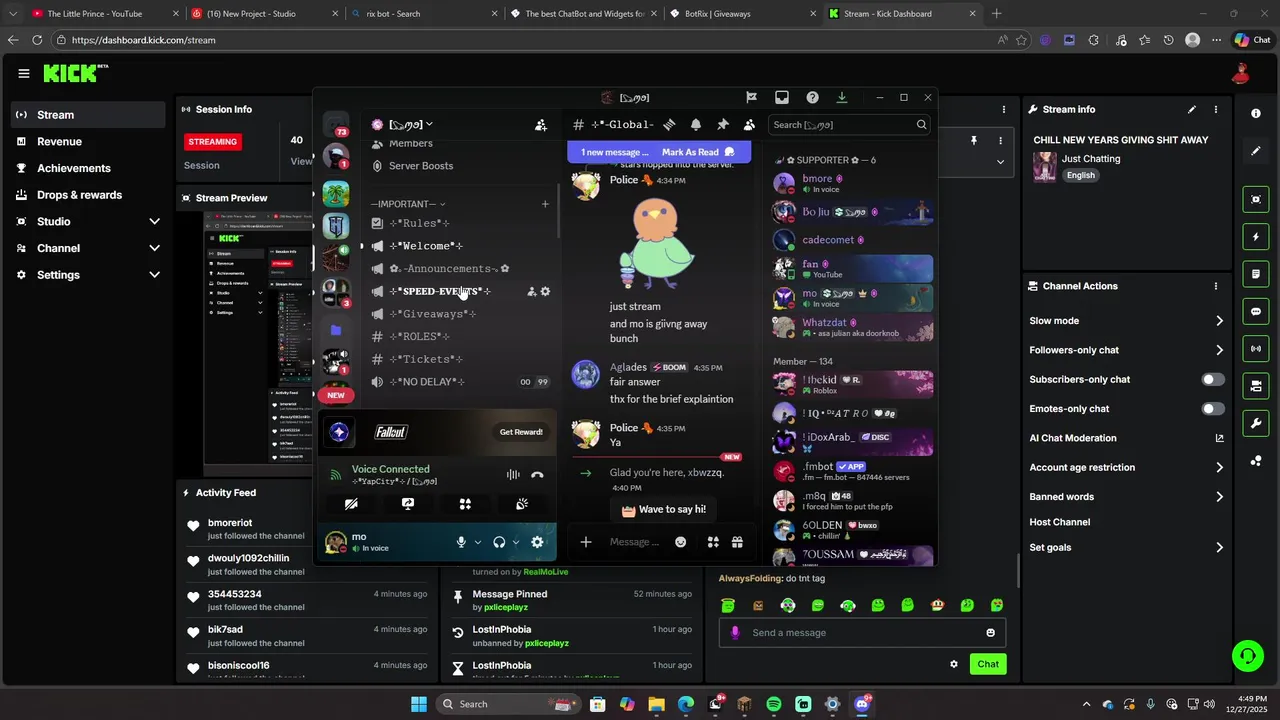Click Wave to say hi button
Viewport: 1280px width, 720px height.
(664, 509)
